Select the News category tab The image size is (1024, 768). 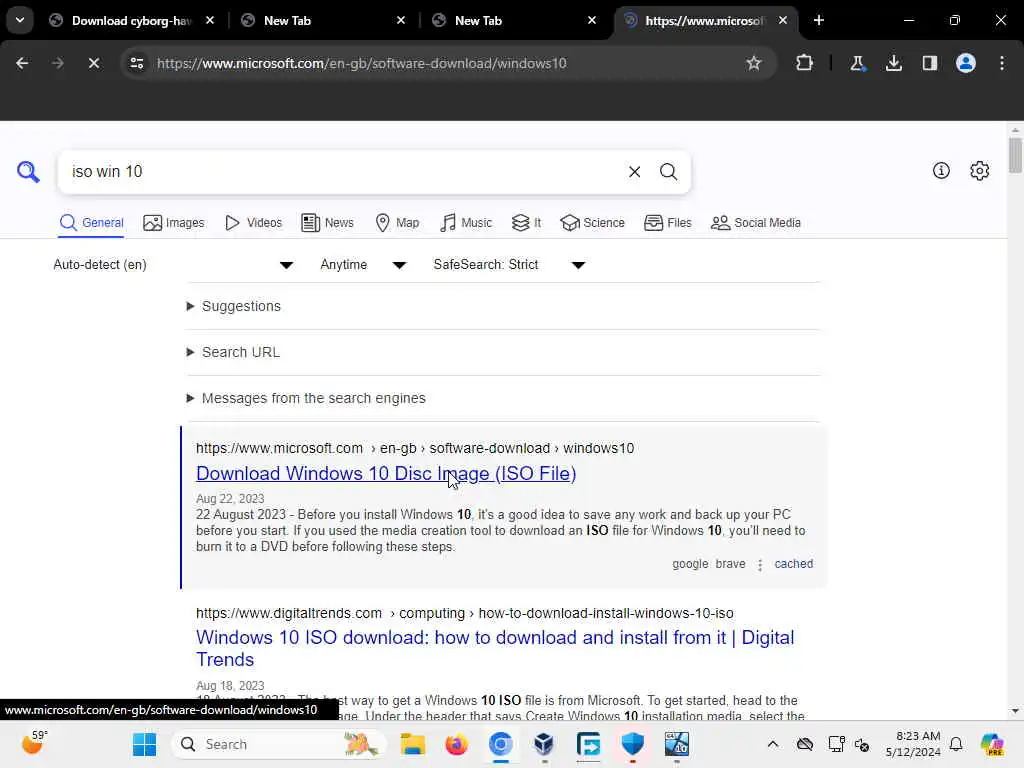327,223
